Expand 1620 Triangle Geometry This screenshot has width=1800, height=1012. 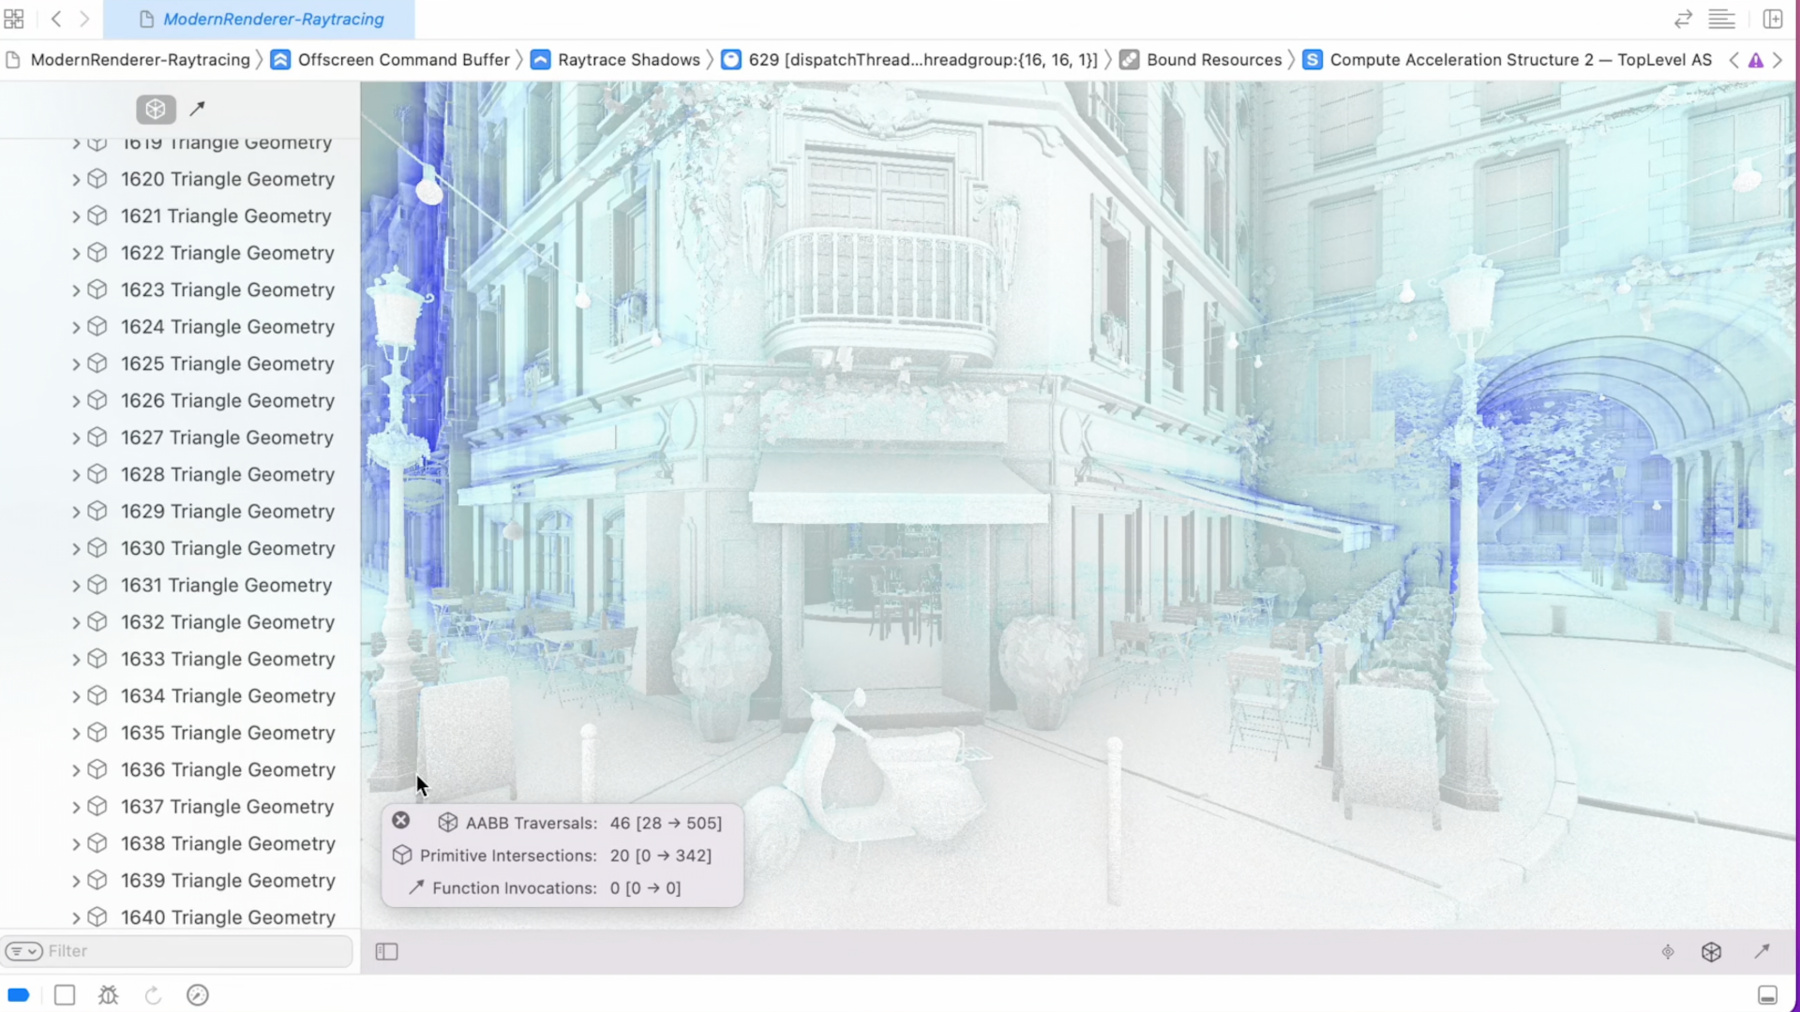76,180
